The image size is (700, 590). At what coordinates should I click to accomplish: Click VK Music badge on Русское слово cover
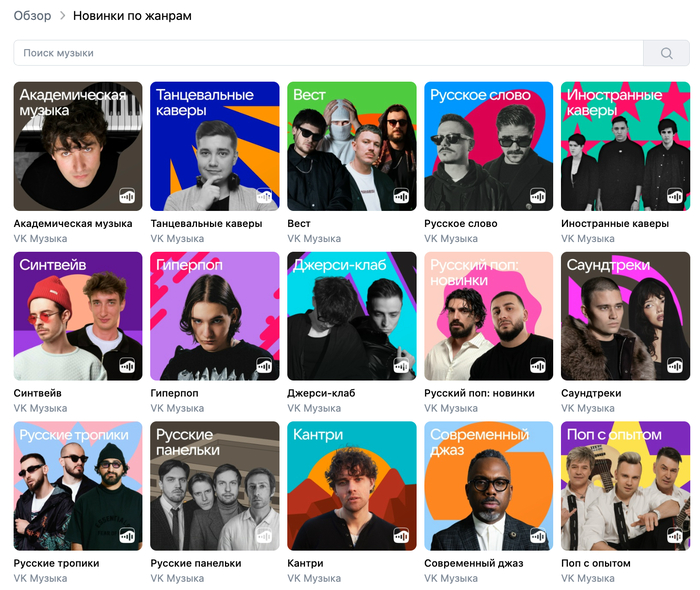point(538,196)
